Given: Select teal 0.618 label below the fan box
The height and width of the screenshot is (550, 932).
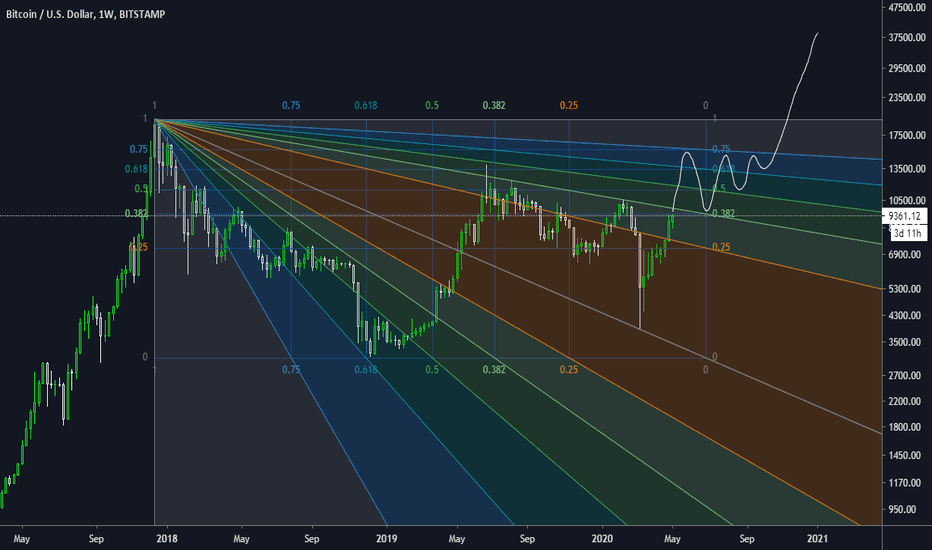Looking at the screenshot, I should (366, 370).
